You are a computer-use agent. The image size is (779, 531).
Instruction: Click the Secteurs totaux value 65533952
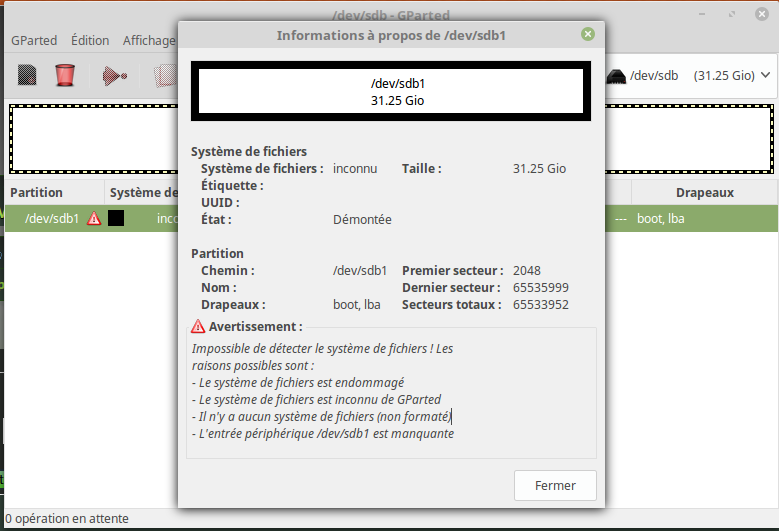point(541,304)
